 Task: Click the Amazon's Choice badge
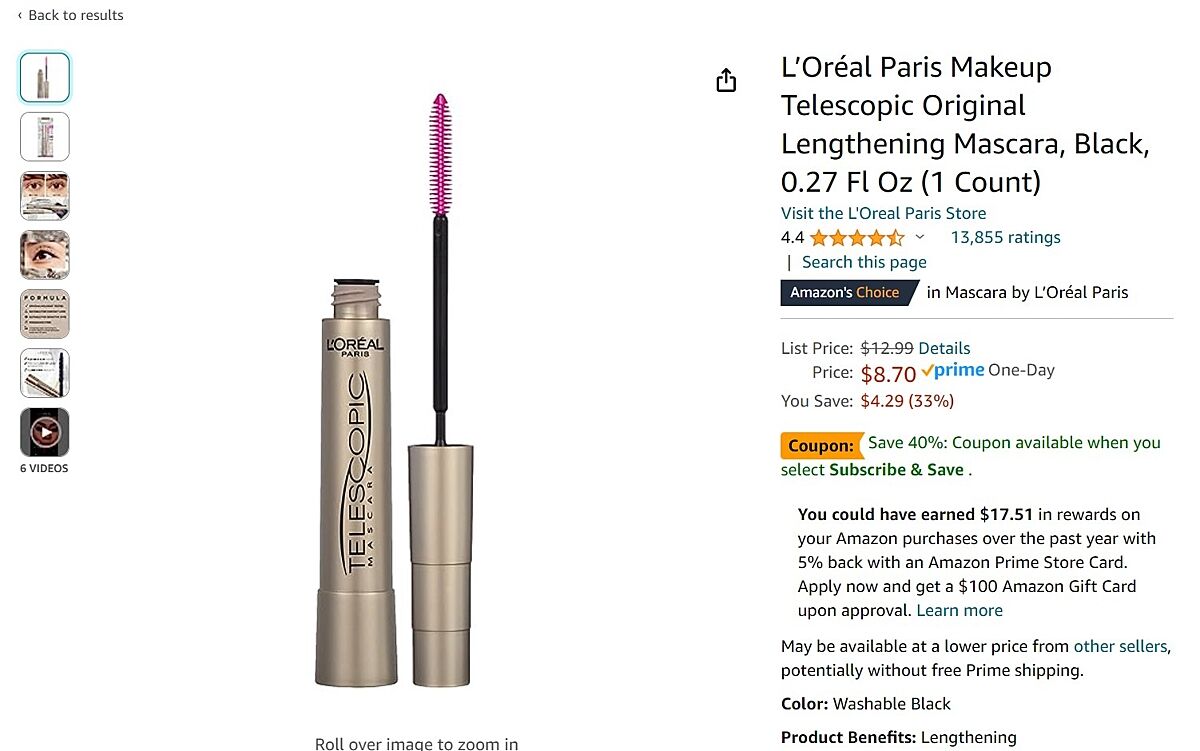846,293
